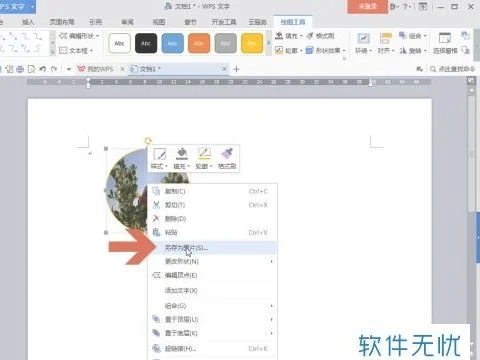
Task: Open ribbon Fill (填充) dropdown arrow
Action: click(301, 36)
